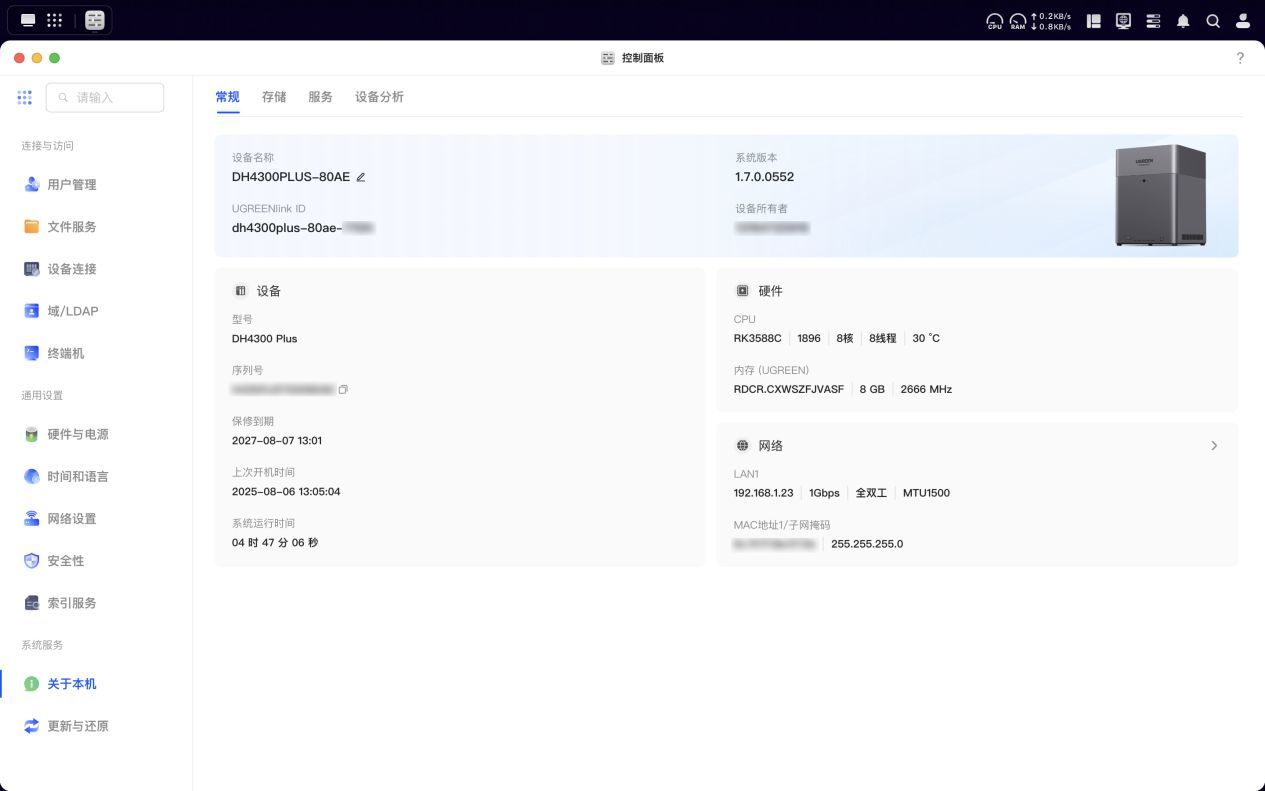
Task: Click model value DH4300 Plus
Action: tap(264, 339)
